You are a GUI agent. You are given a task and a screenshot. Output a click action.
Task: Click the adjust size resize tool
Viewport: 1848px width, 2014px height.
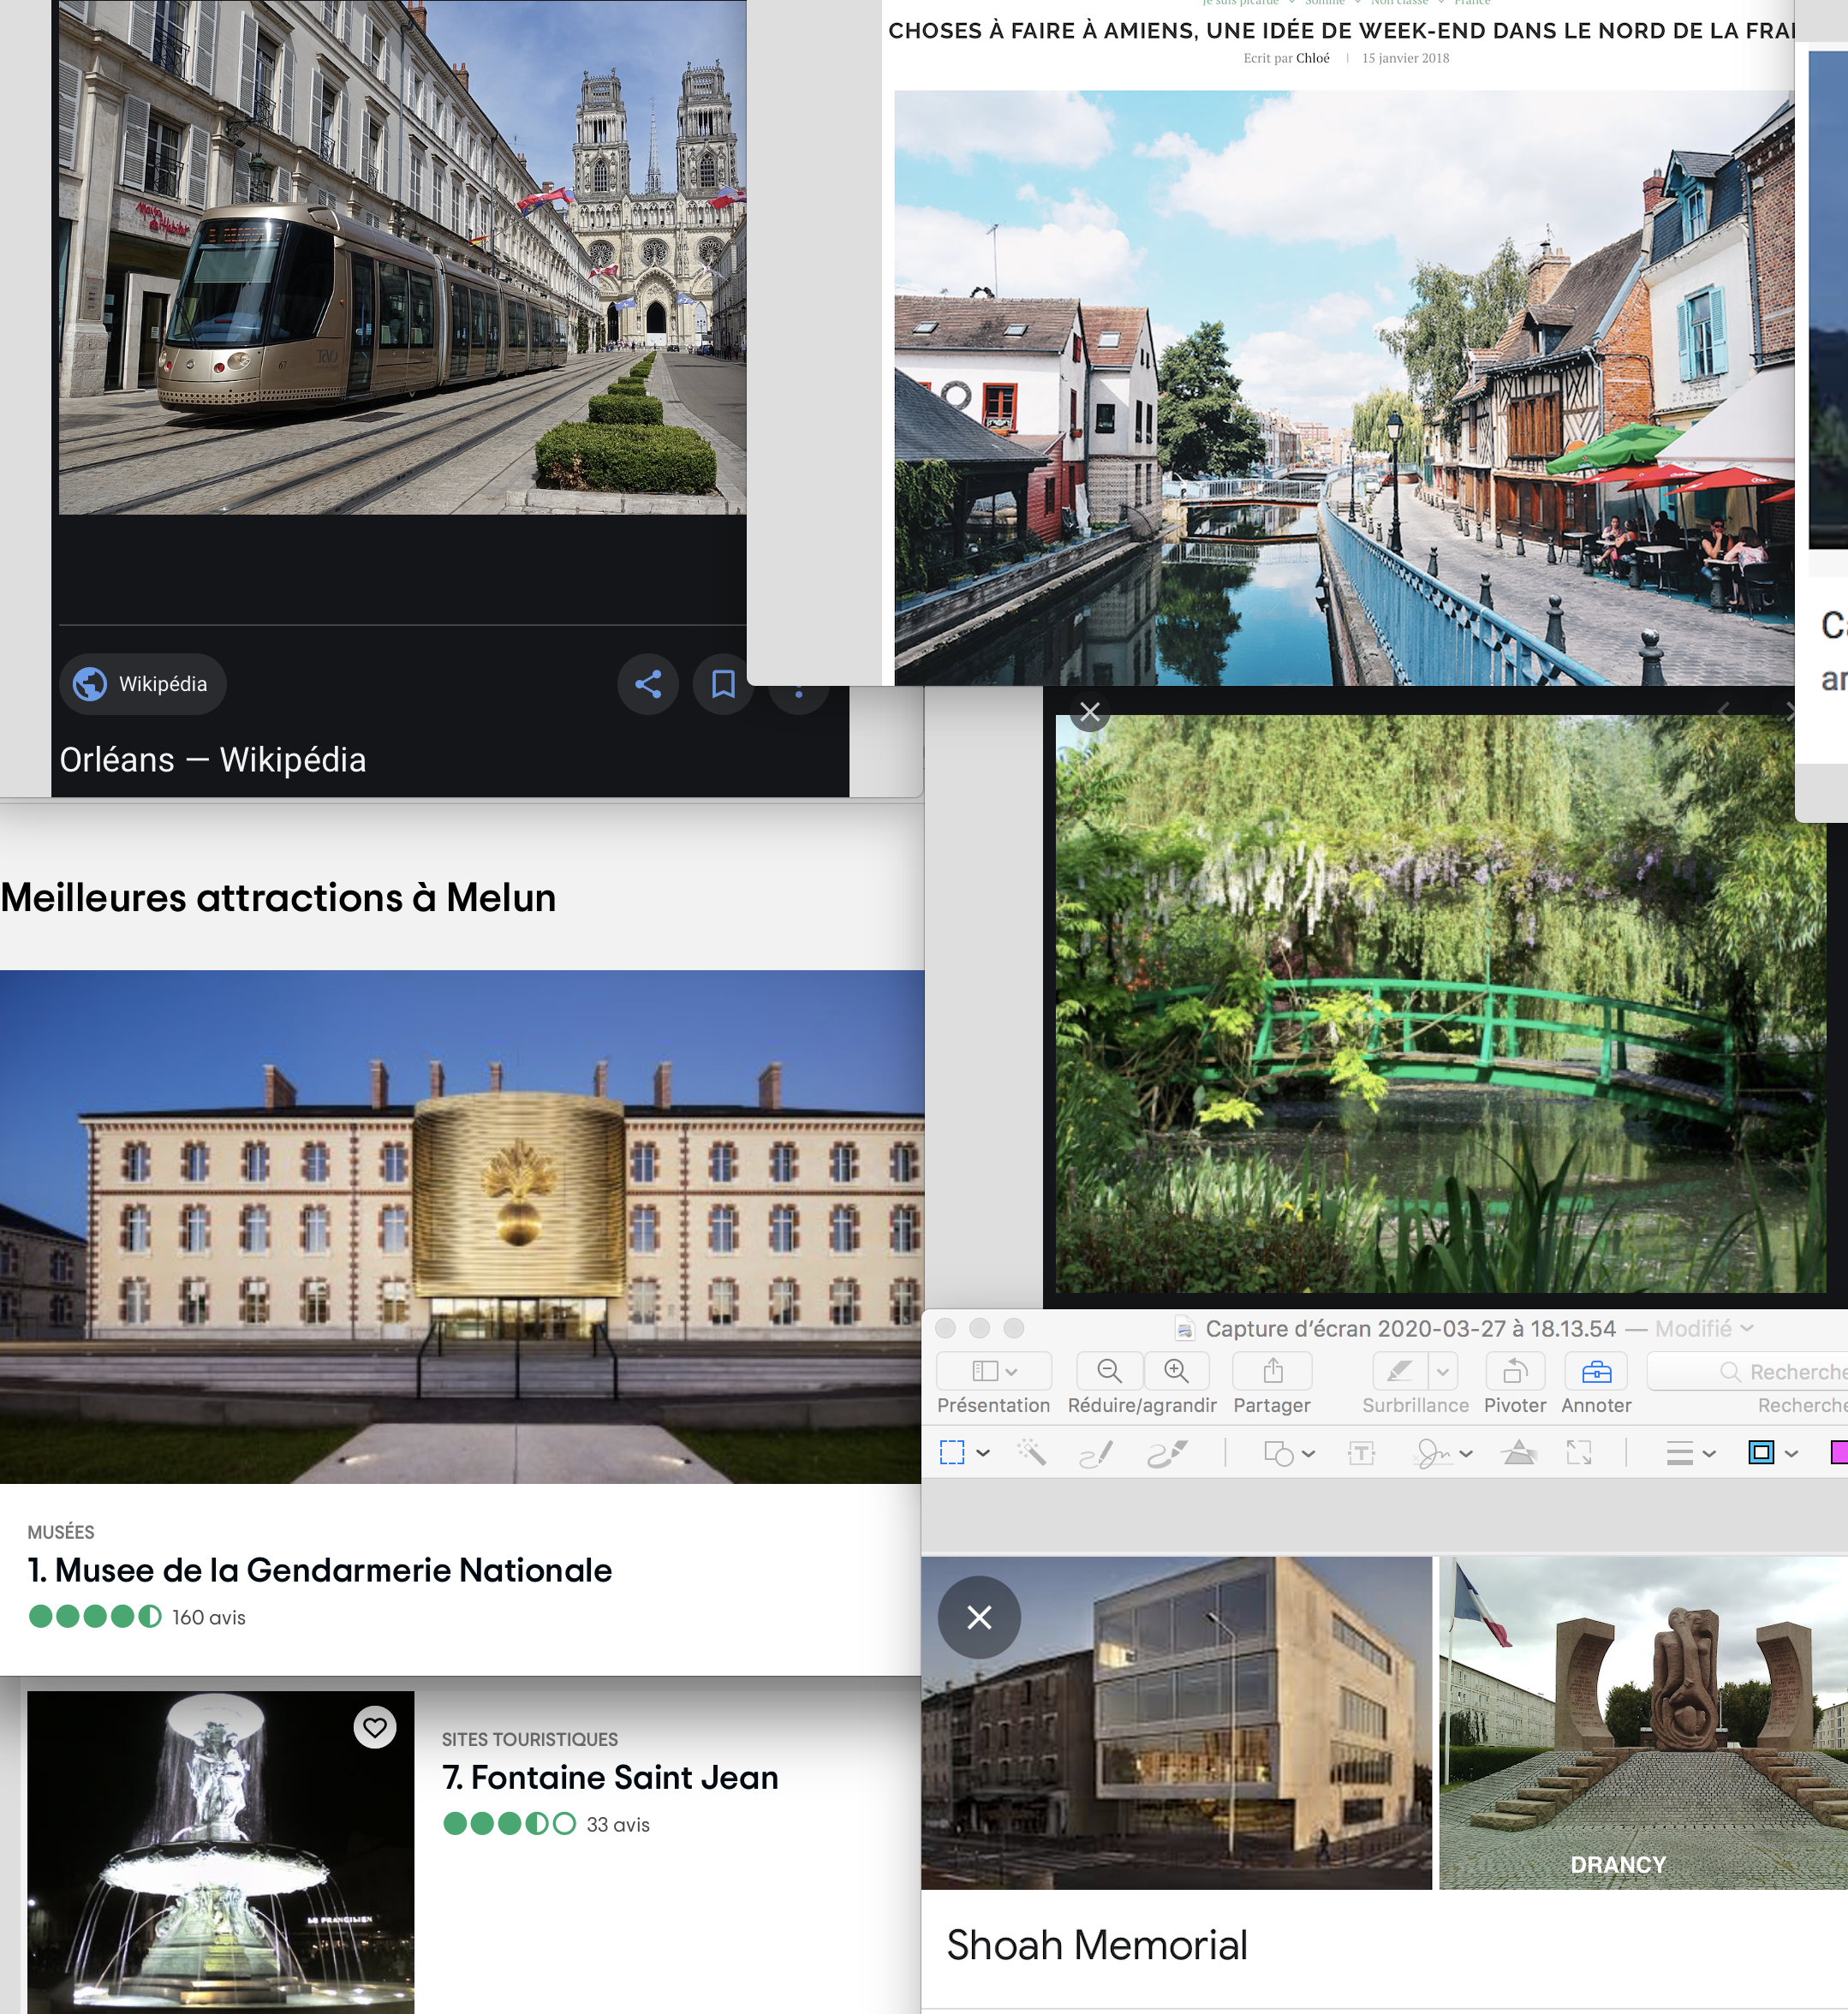[1579, 1453]
